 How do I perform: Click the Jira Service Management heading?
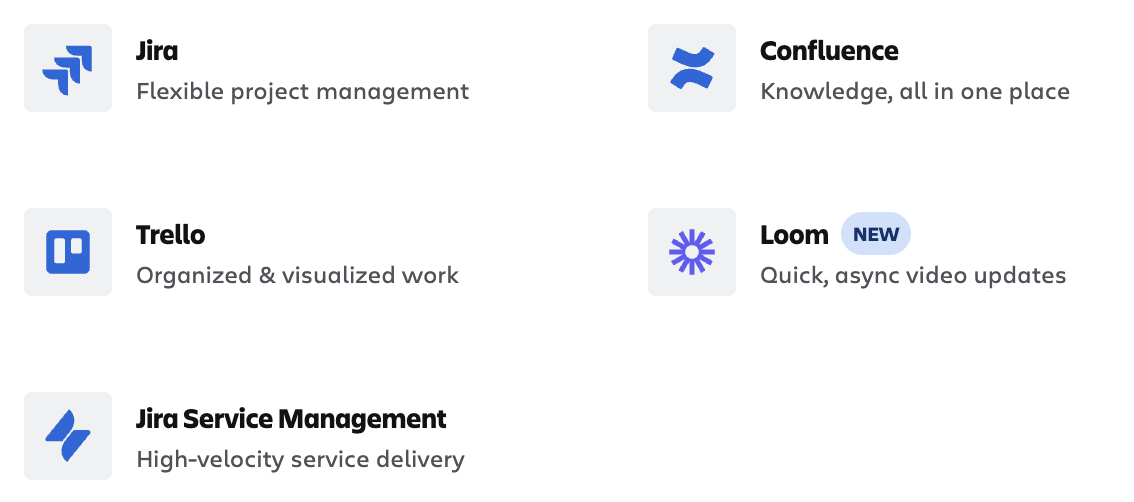291,419
